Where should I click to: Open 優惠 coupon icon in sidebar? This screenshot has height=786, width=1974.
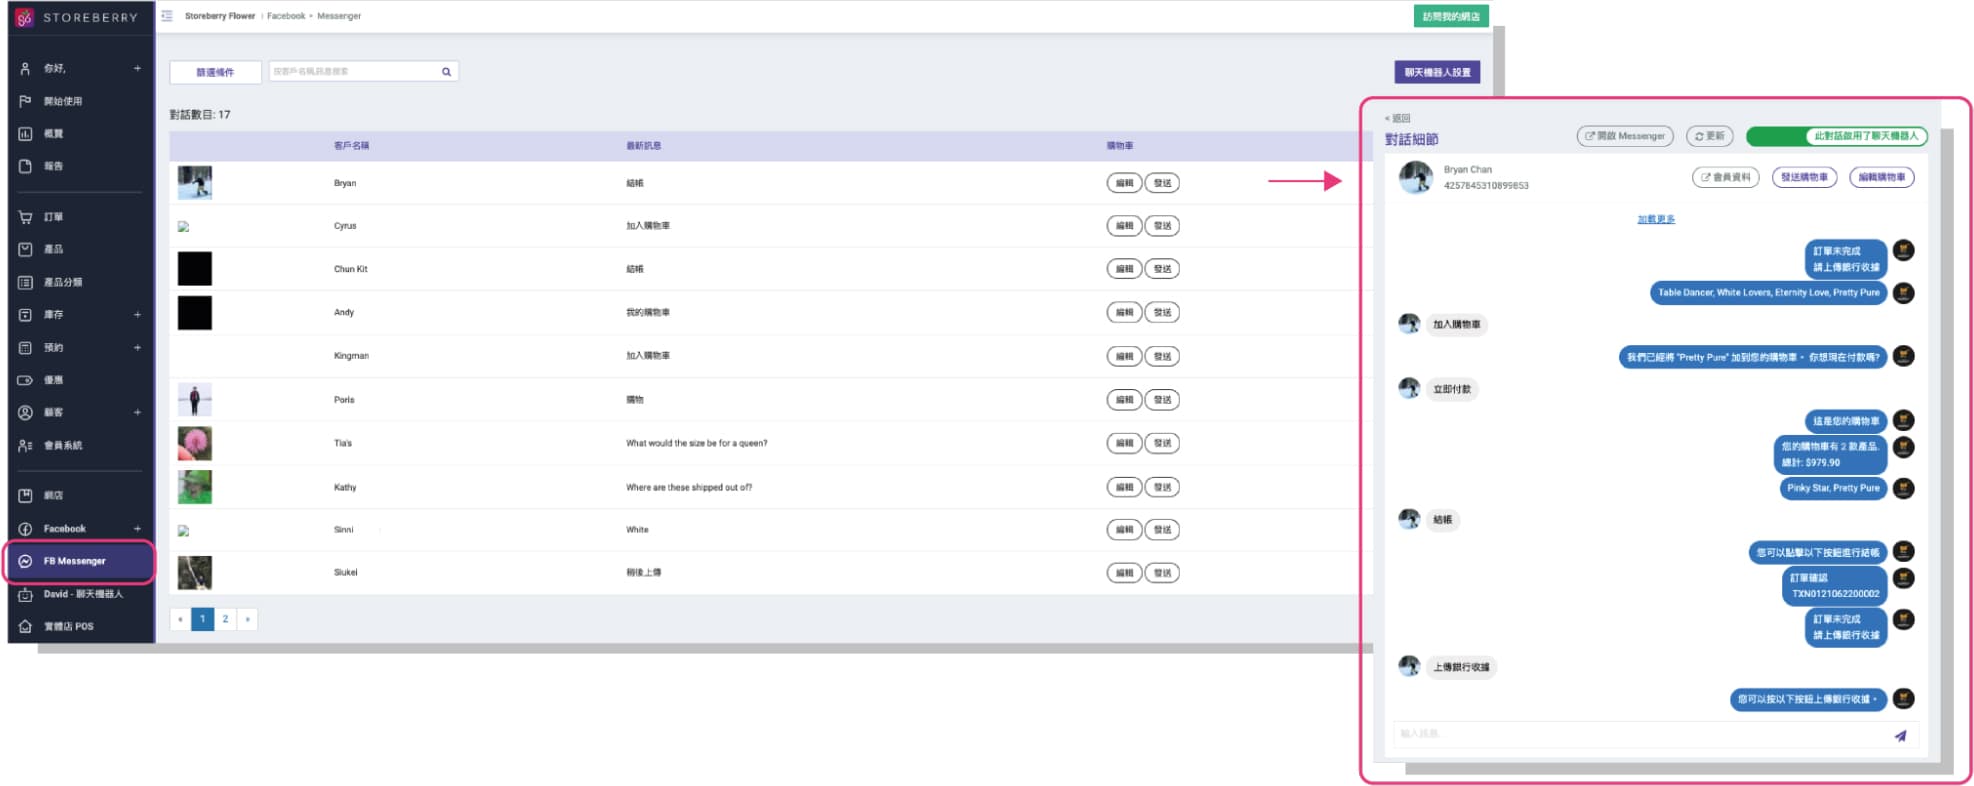click(25, 380)
